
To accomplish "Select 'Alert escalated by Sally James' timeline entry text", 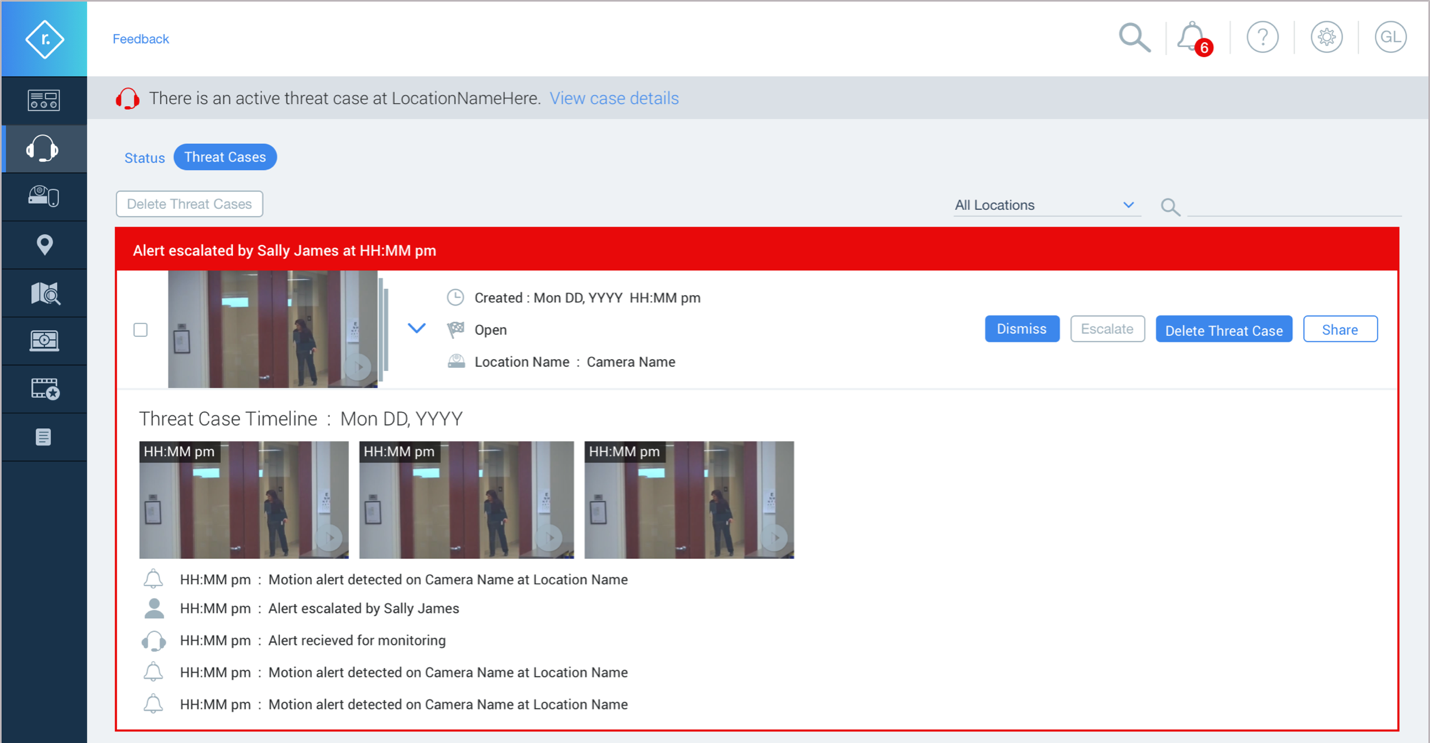I will pos(364,608).
